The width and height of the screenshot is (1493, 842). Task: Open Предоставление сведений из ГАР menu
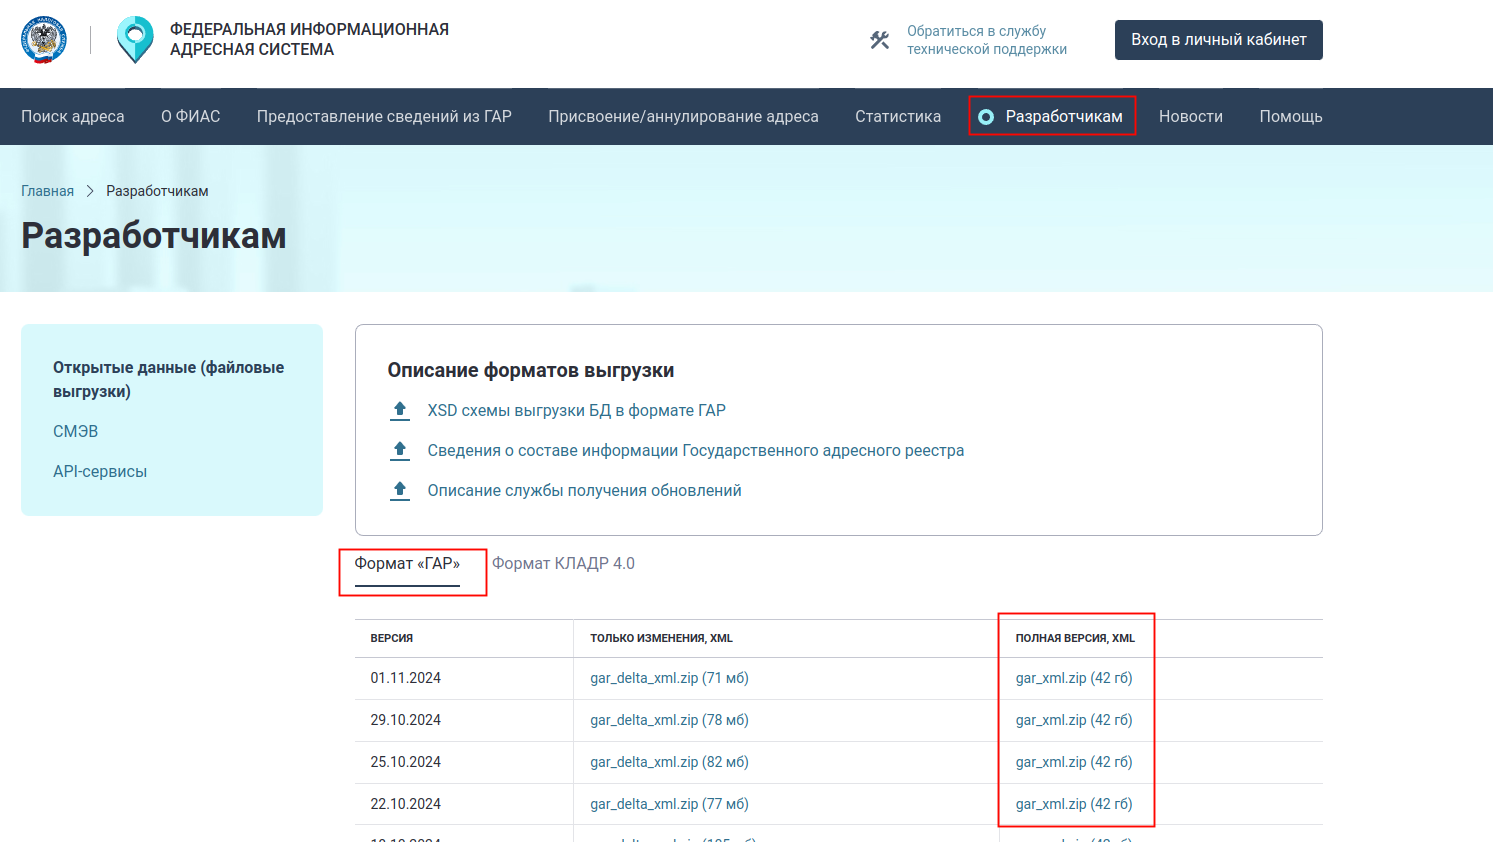pos(384,117)
